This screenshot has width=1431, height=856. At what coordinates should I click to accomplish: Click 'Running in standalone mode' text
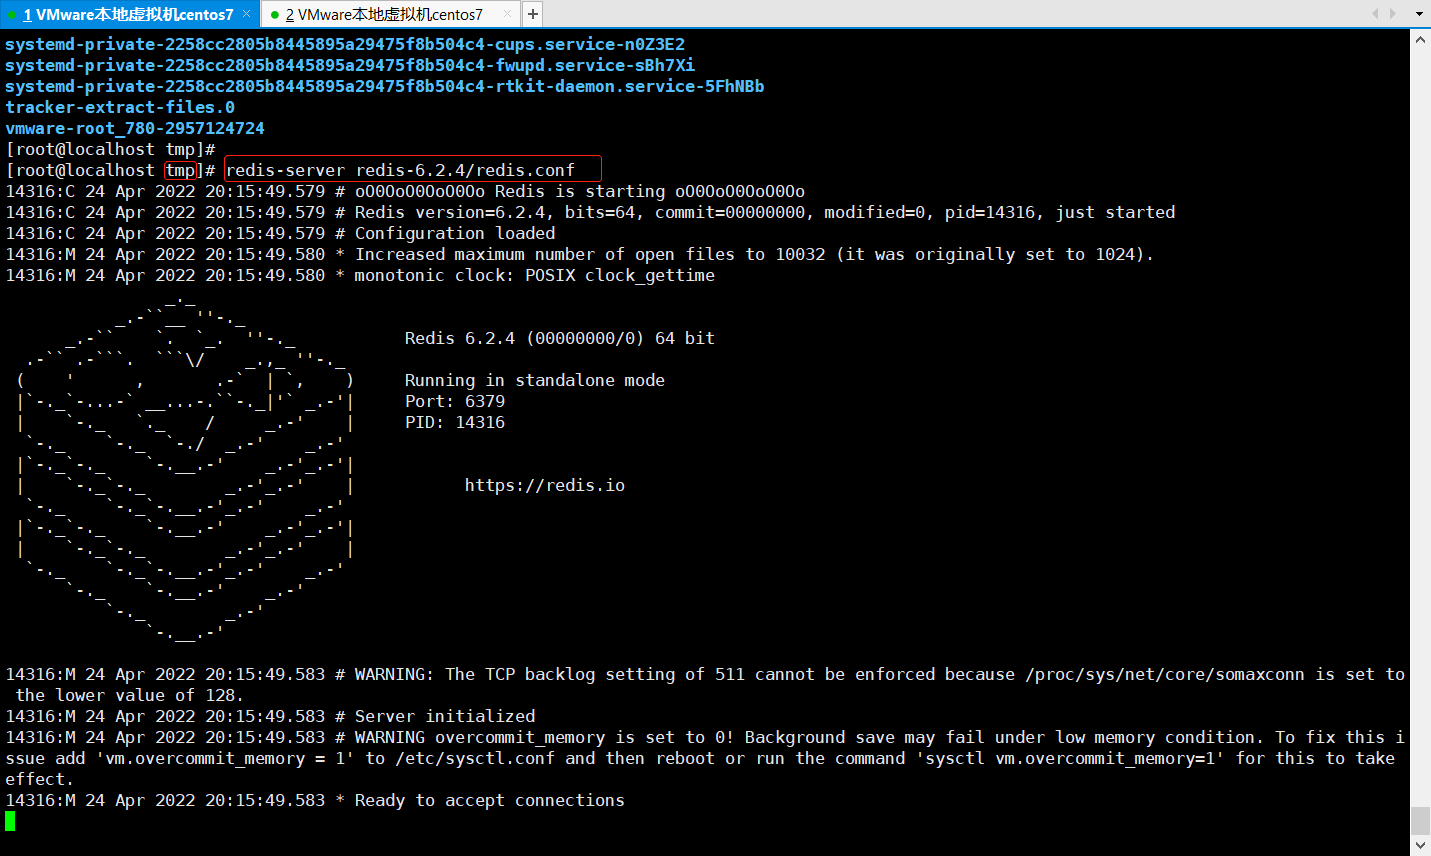(535, 380)
